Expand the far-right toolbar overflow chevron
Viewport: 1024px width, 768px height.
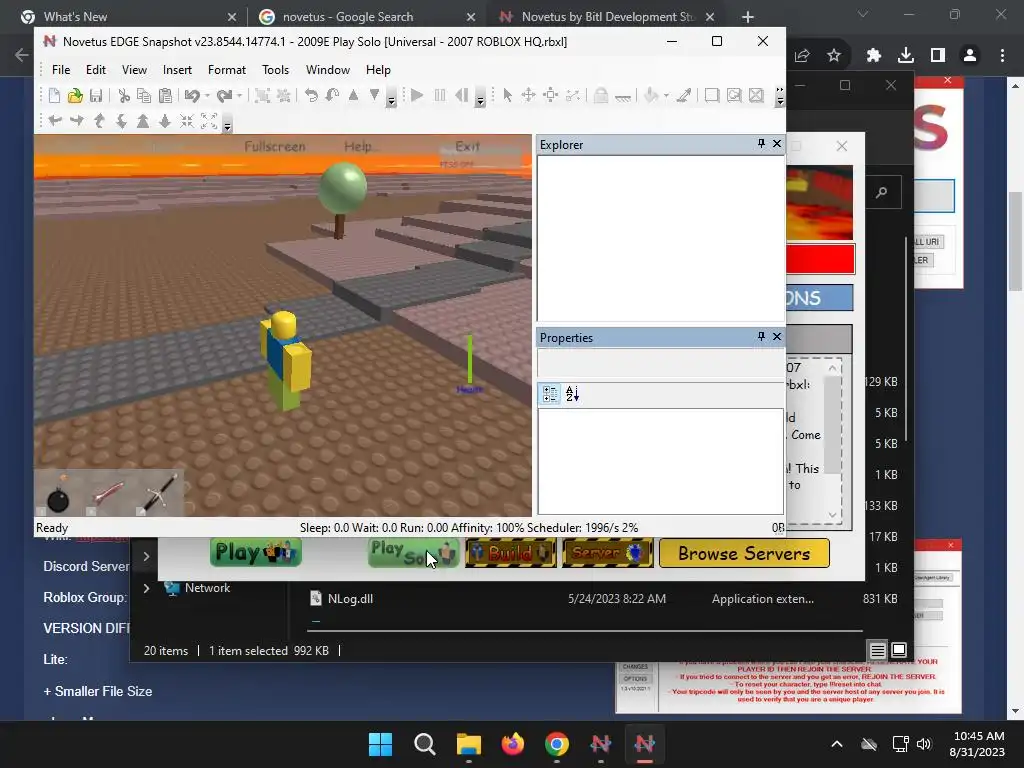(x=780, y=96)
